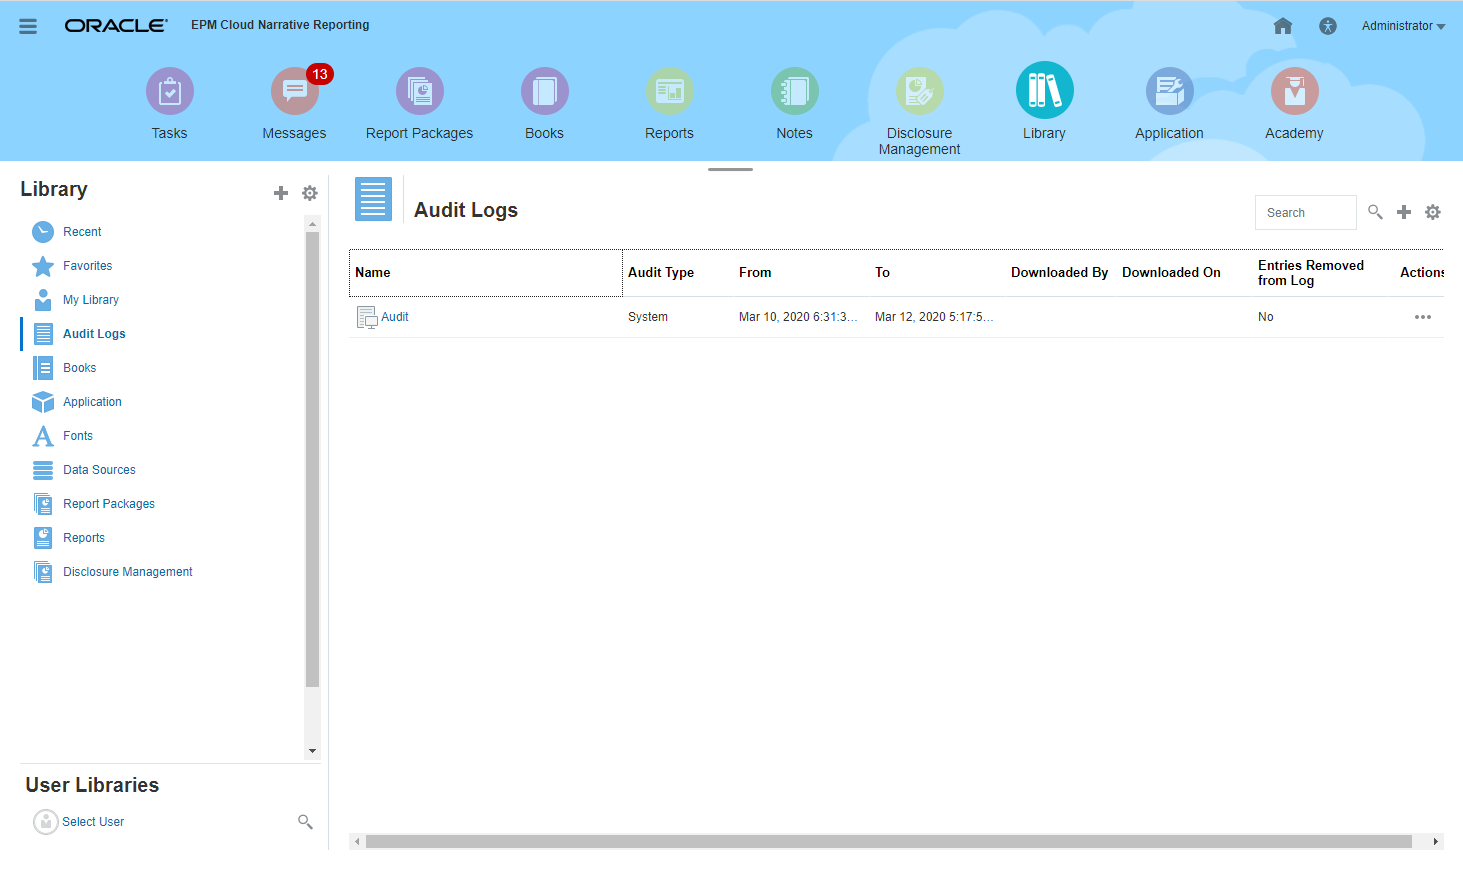1463x869 pixels.
Task: Click the create plus icon for Audit Logs
Action: coord(1404,212)
